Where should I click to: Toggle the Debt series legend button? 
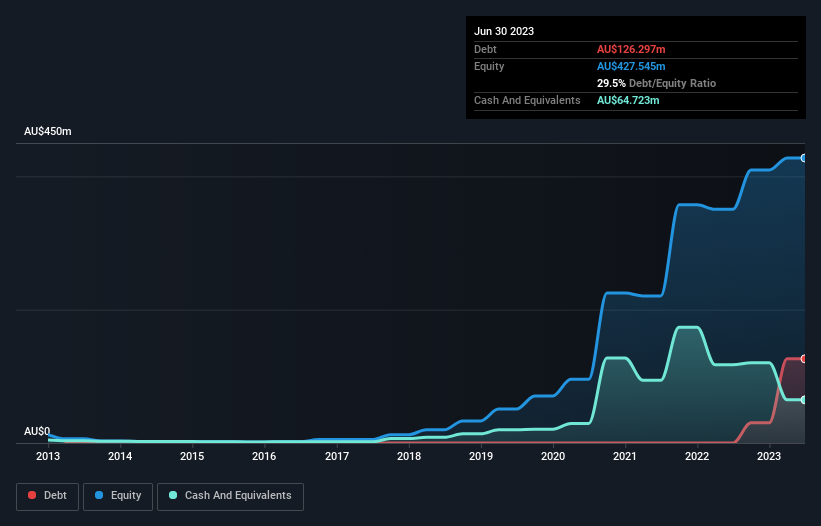click(47, 496)
